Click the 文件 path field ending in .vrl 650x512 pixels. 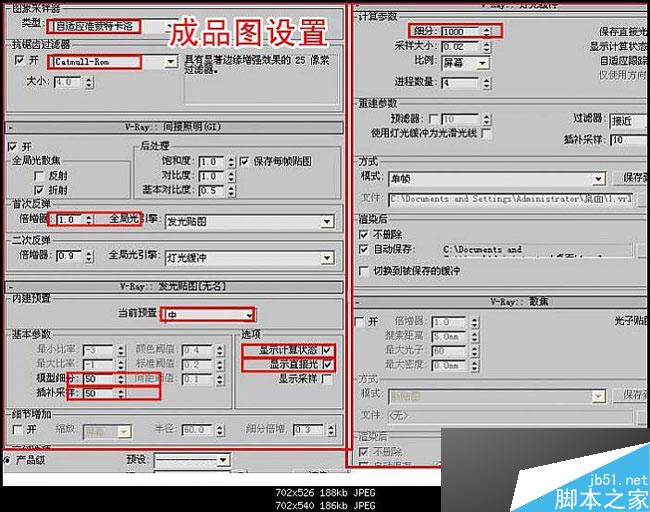pyautogui.click(x=511, y=199)
